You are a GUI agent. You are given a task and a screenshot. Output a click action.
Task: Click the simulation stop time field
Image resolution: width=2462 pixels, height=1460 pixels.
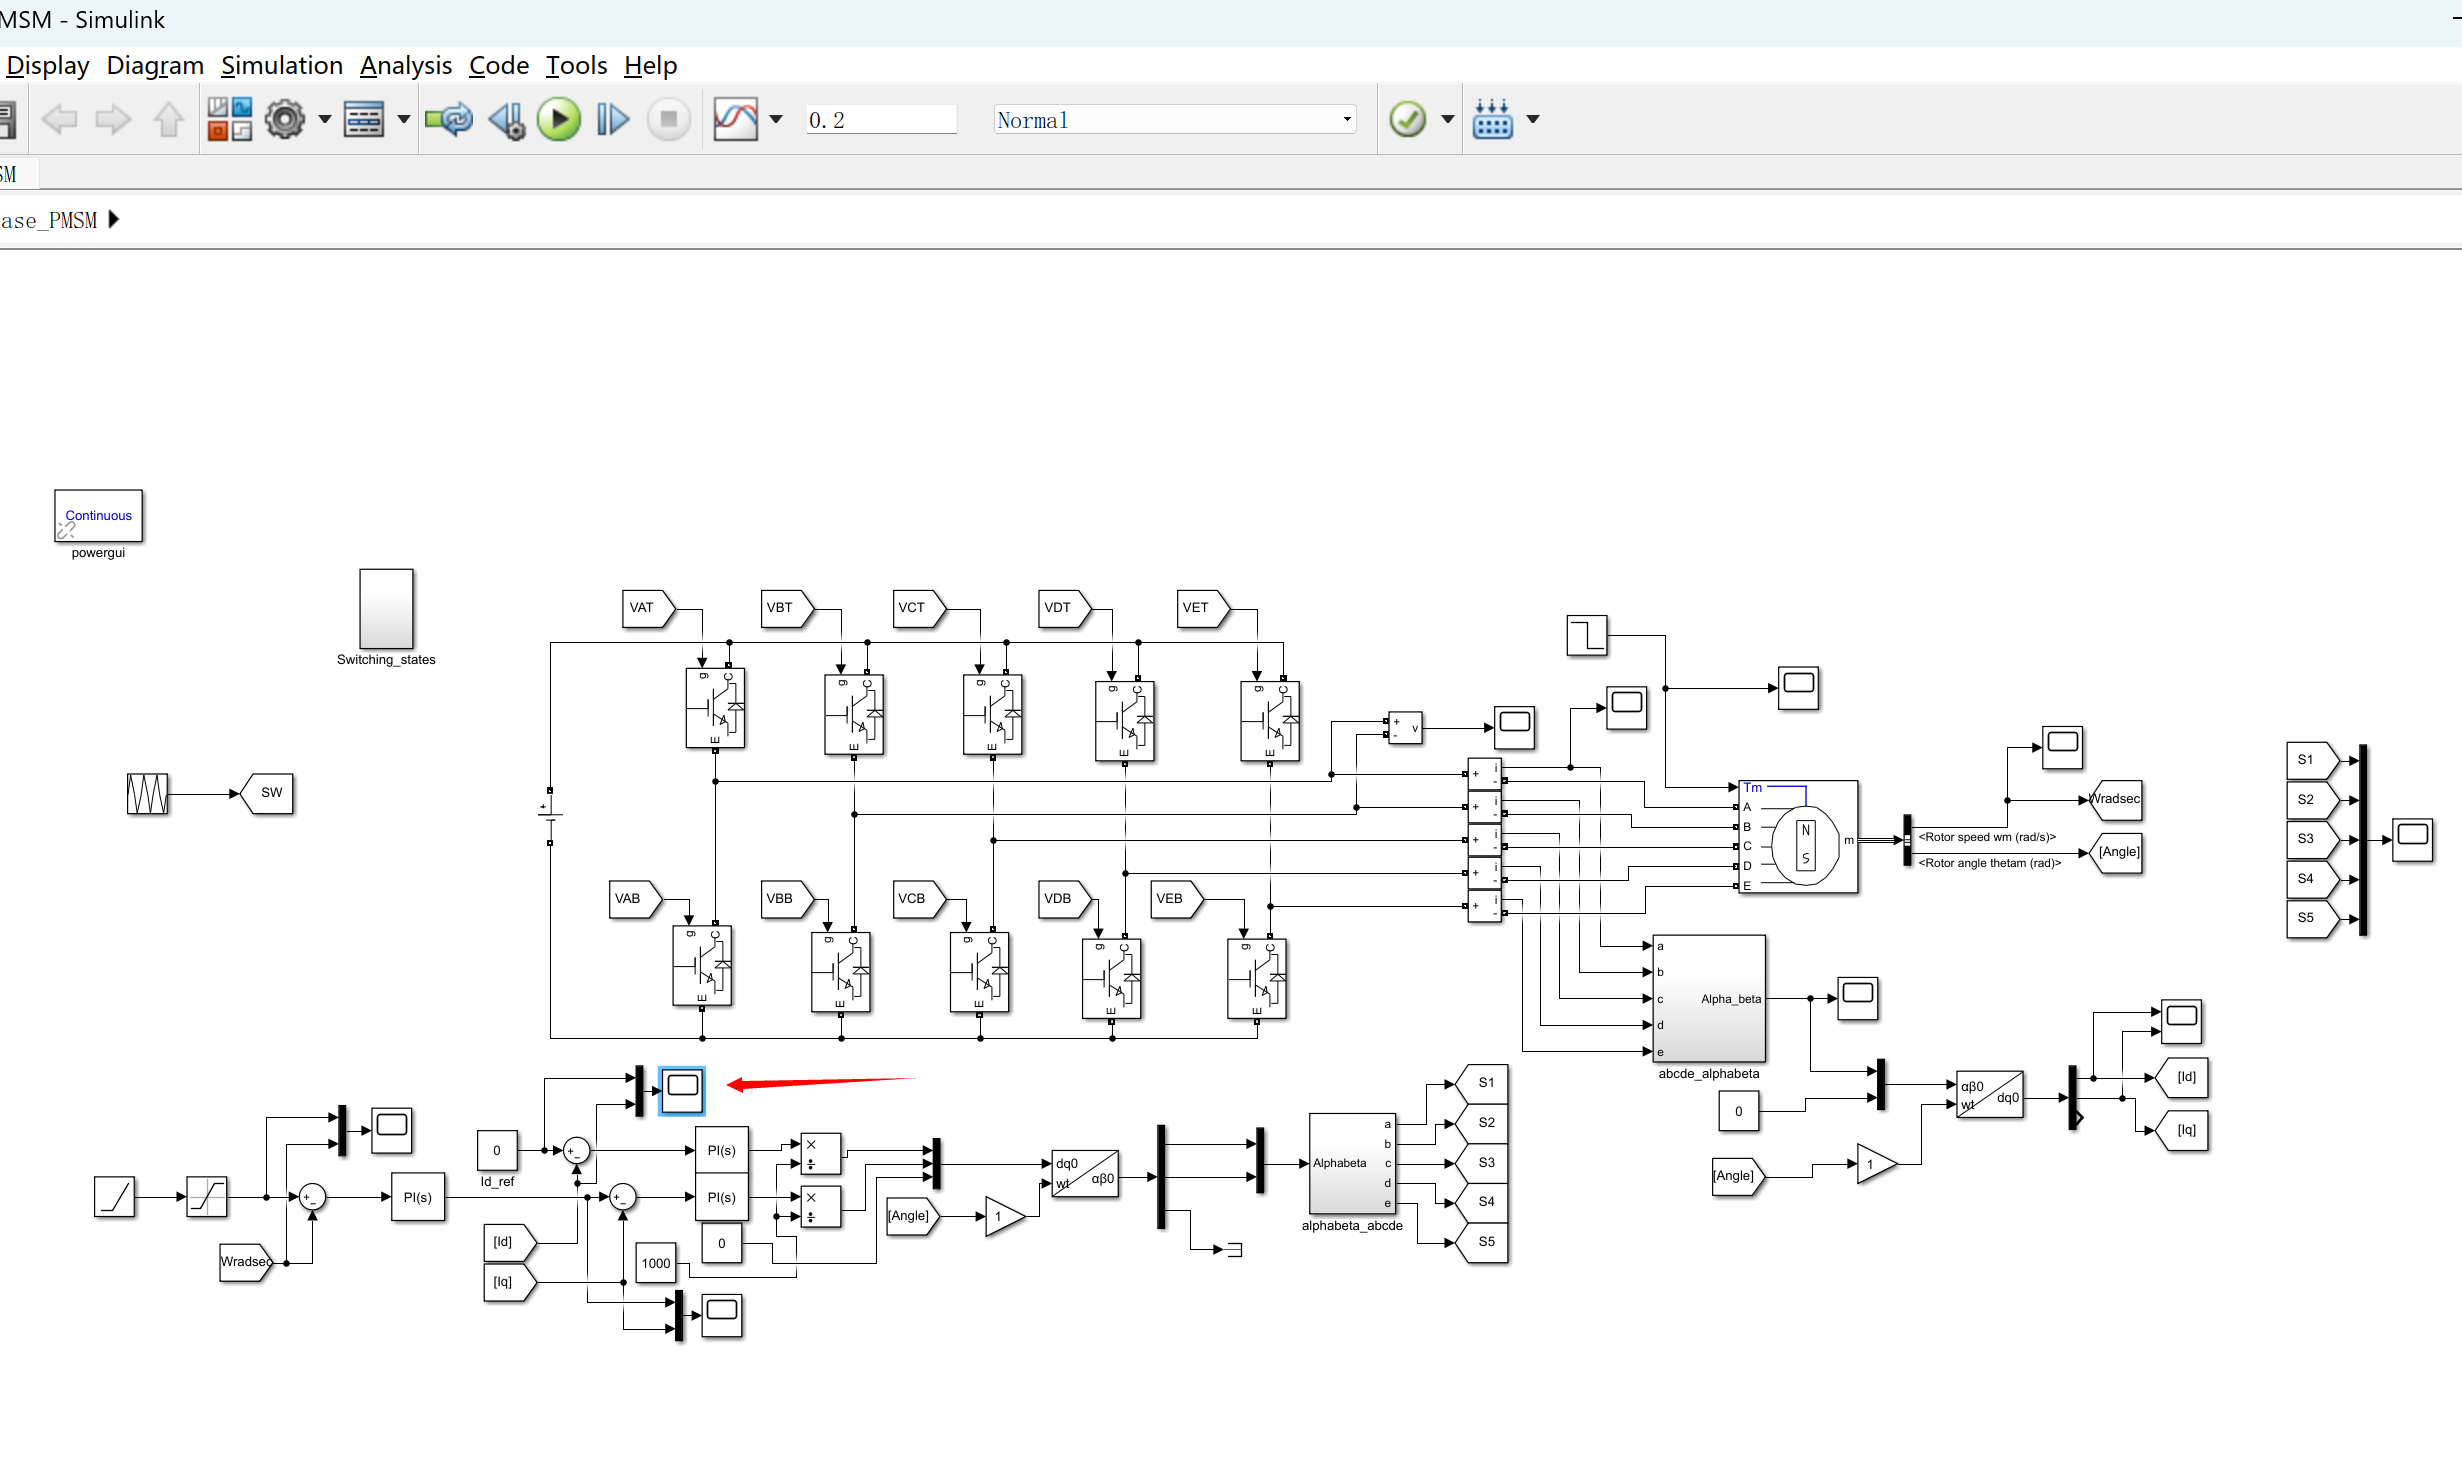point(880,120)
